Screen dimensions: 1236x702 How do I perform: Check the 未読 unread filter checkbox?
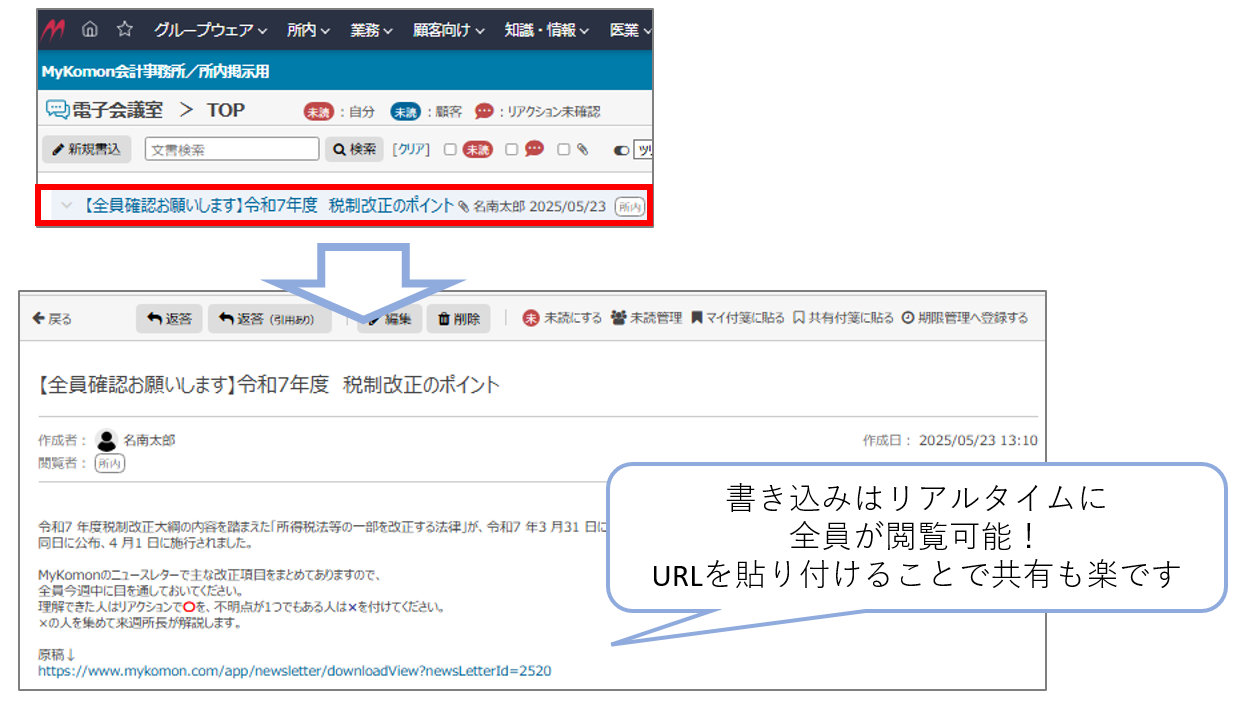(x=450, y=149)
